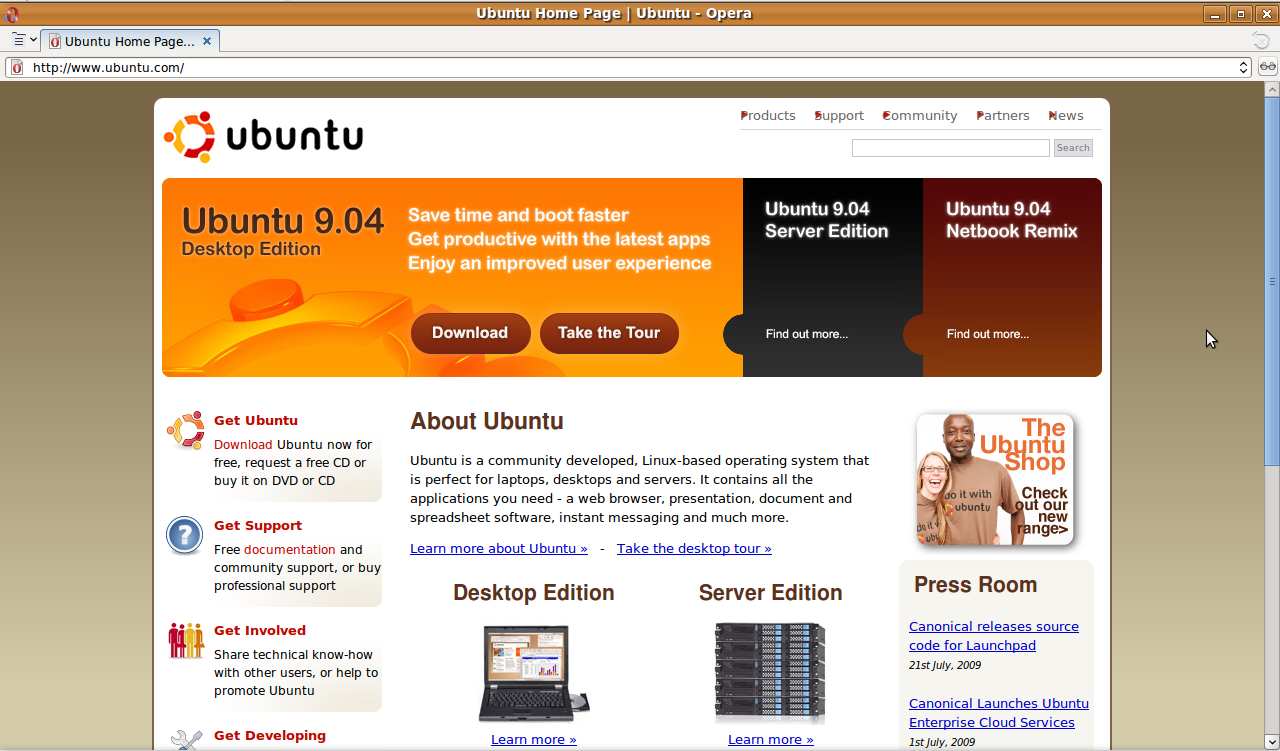
Task: Click the URL address field
Action: [x=628, y=68]
